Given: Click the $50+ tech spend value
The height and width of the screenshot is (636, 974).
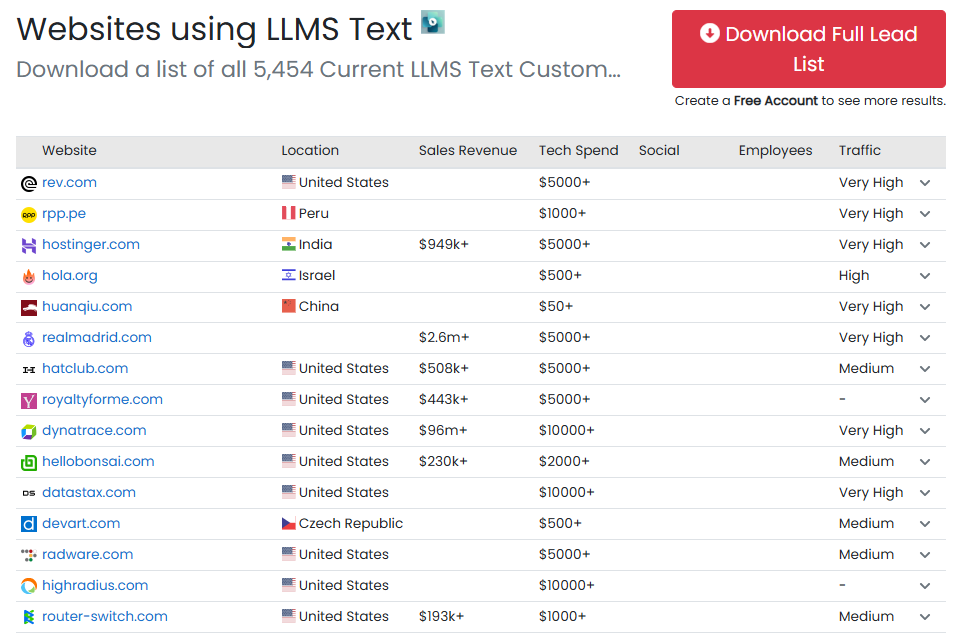Looking at the screenshot, I should tap(556, 306).
